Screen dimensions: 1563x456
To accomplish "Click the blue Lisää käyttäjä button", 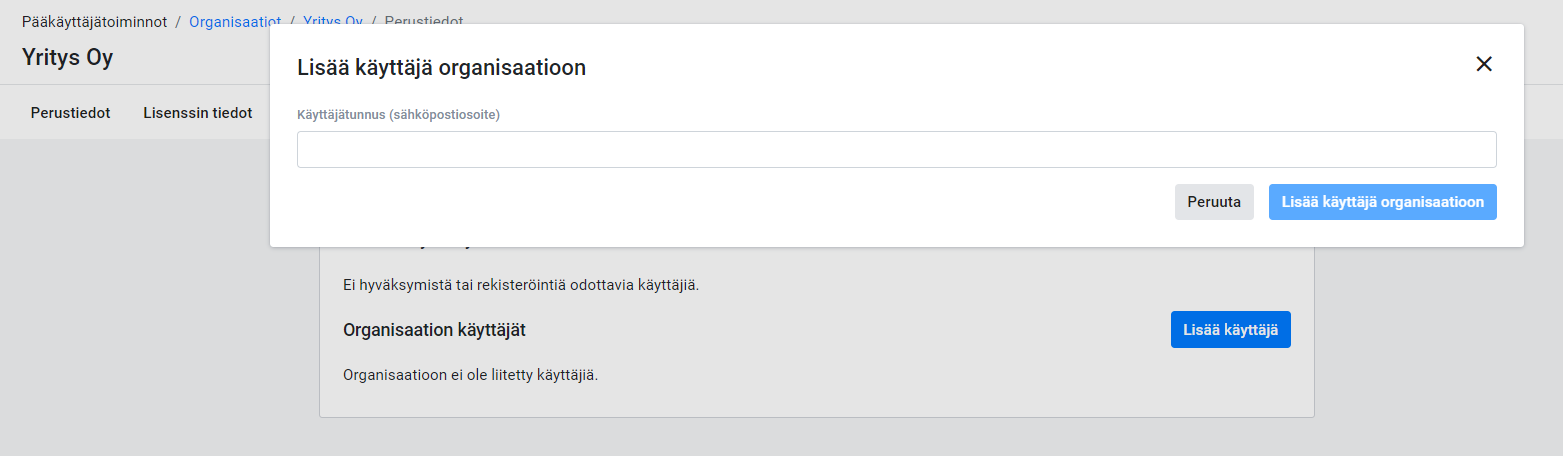I will (x=1230, y=330).
